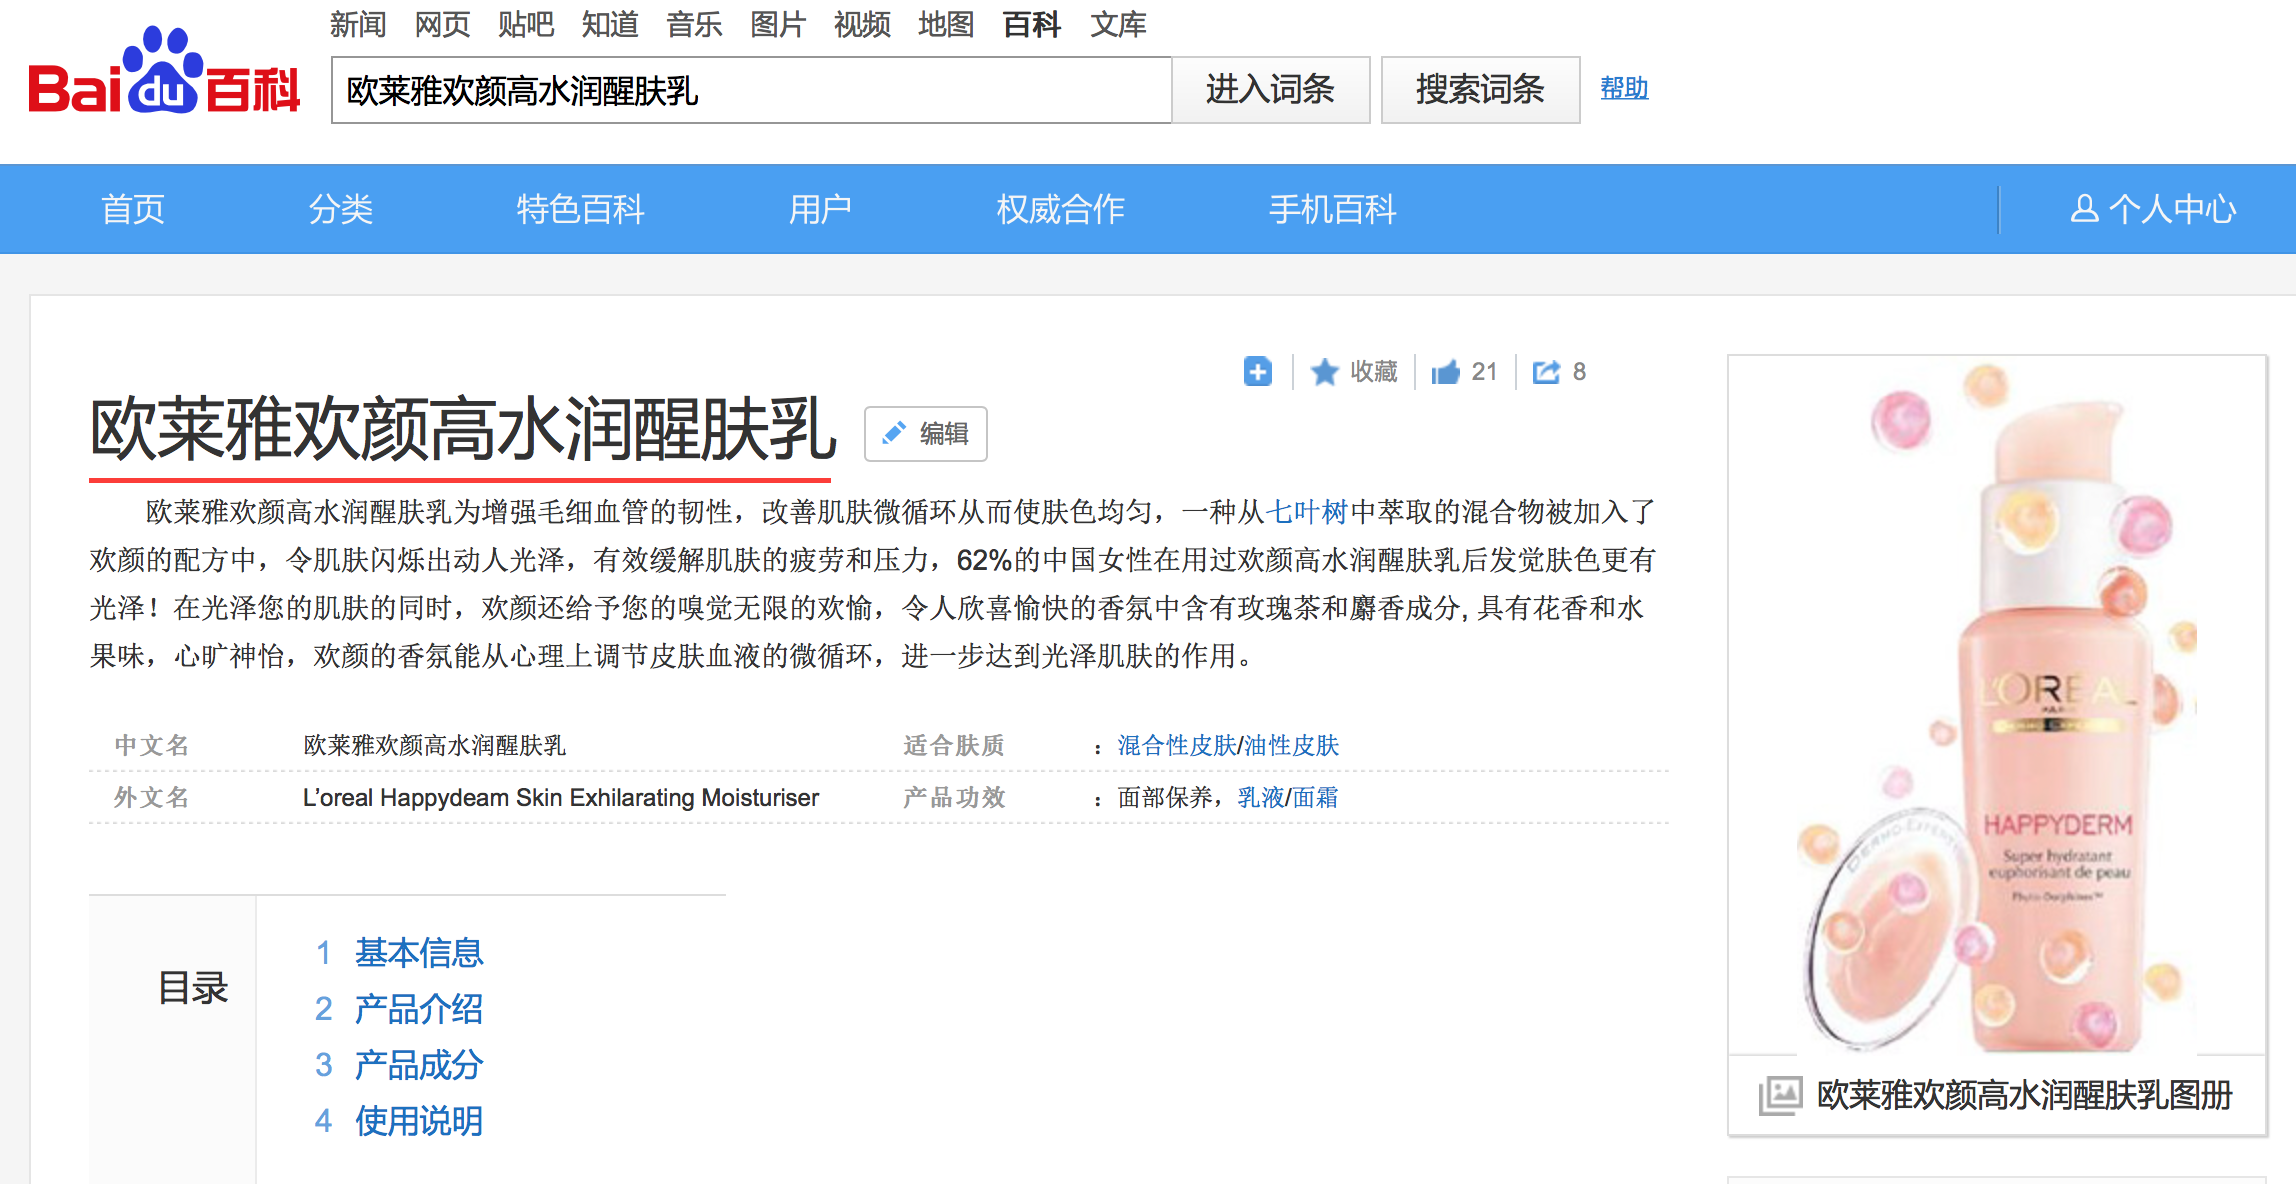2296x1184 pixels.
Task: Follow the 面霜 link
Action: [x=1315, y=797]
